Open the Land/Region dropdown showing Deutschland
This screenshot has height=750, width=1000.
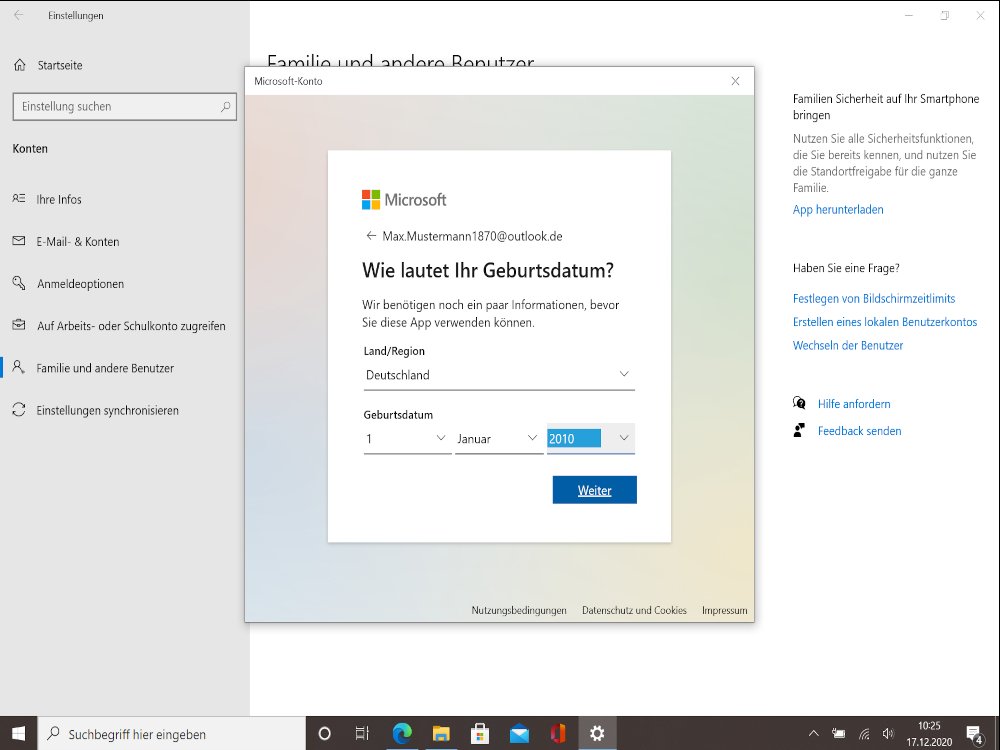coord(498,375)
